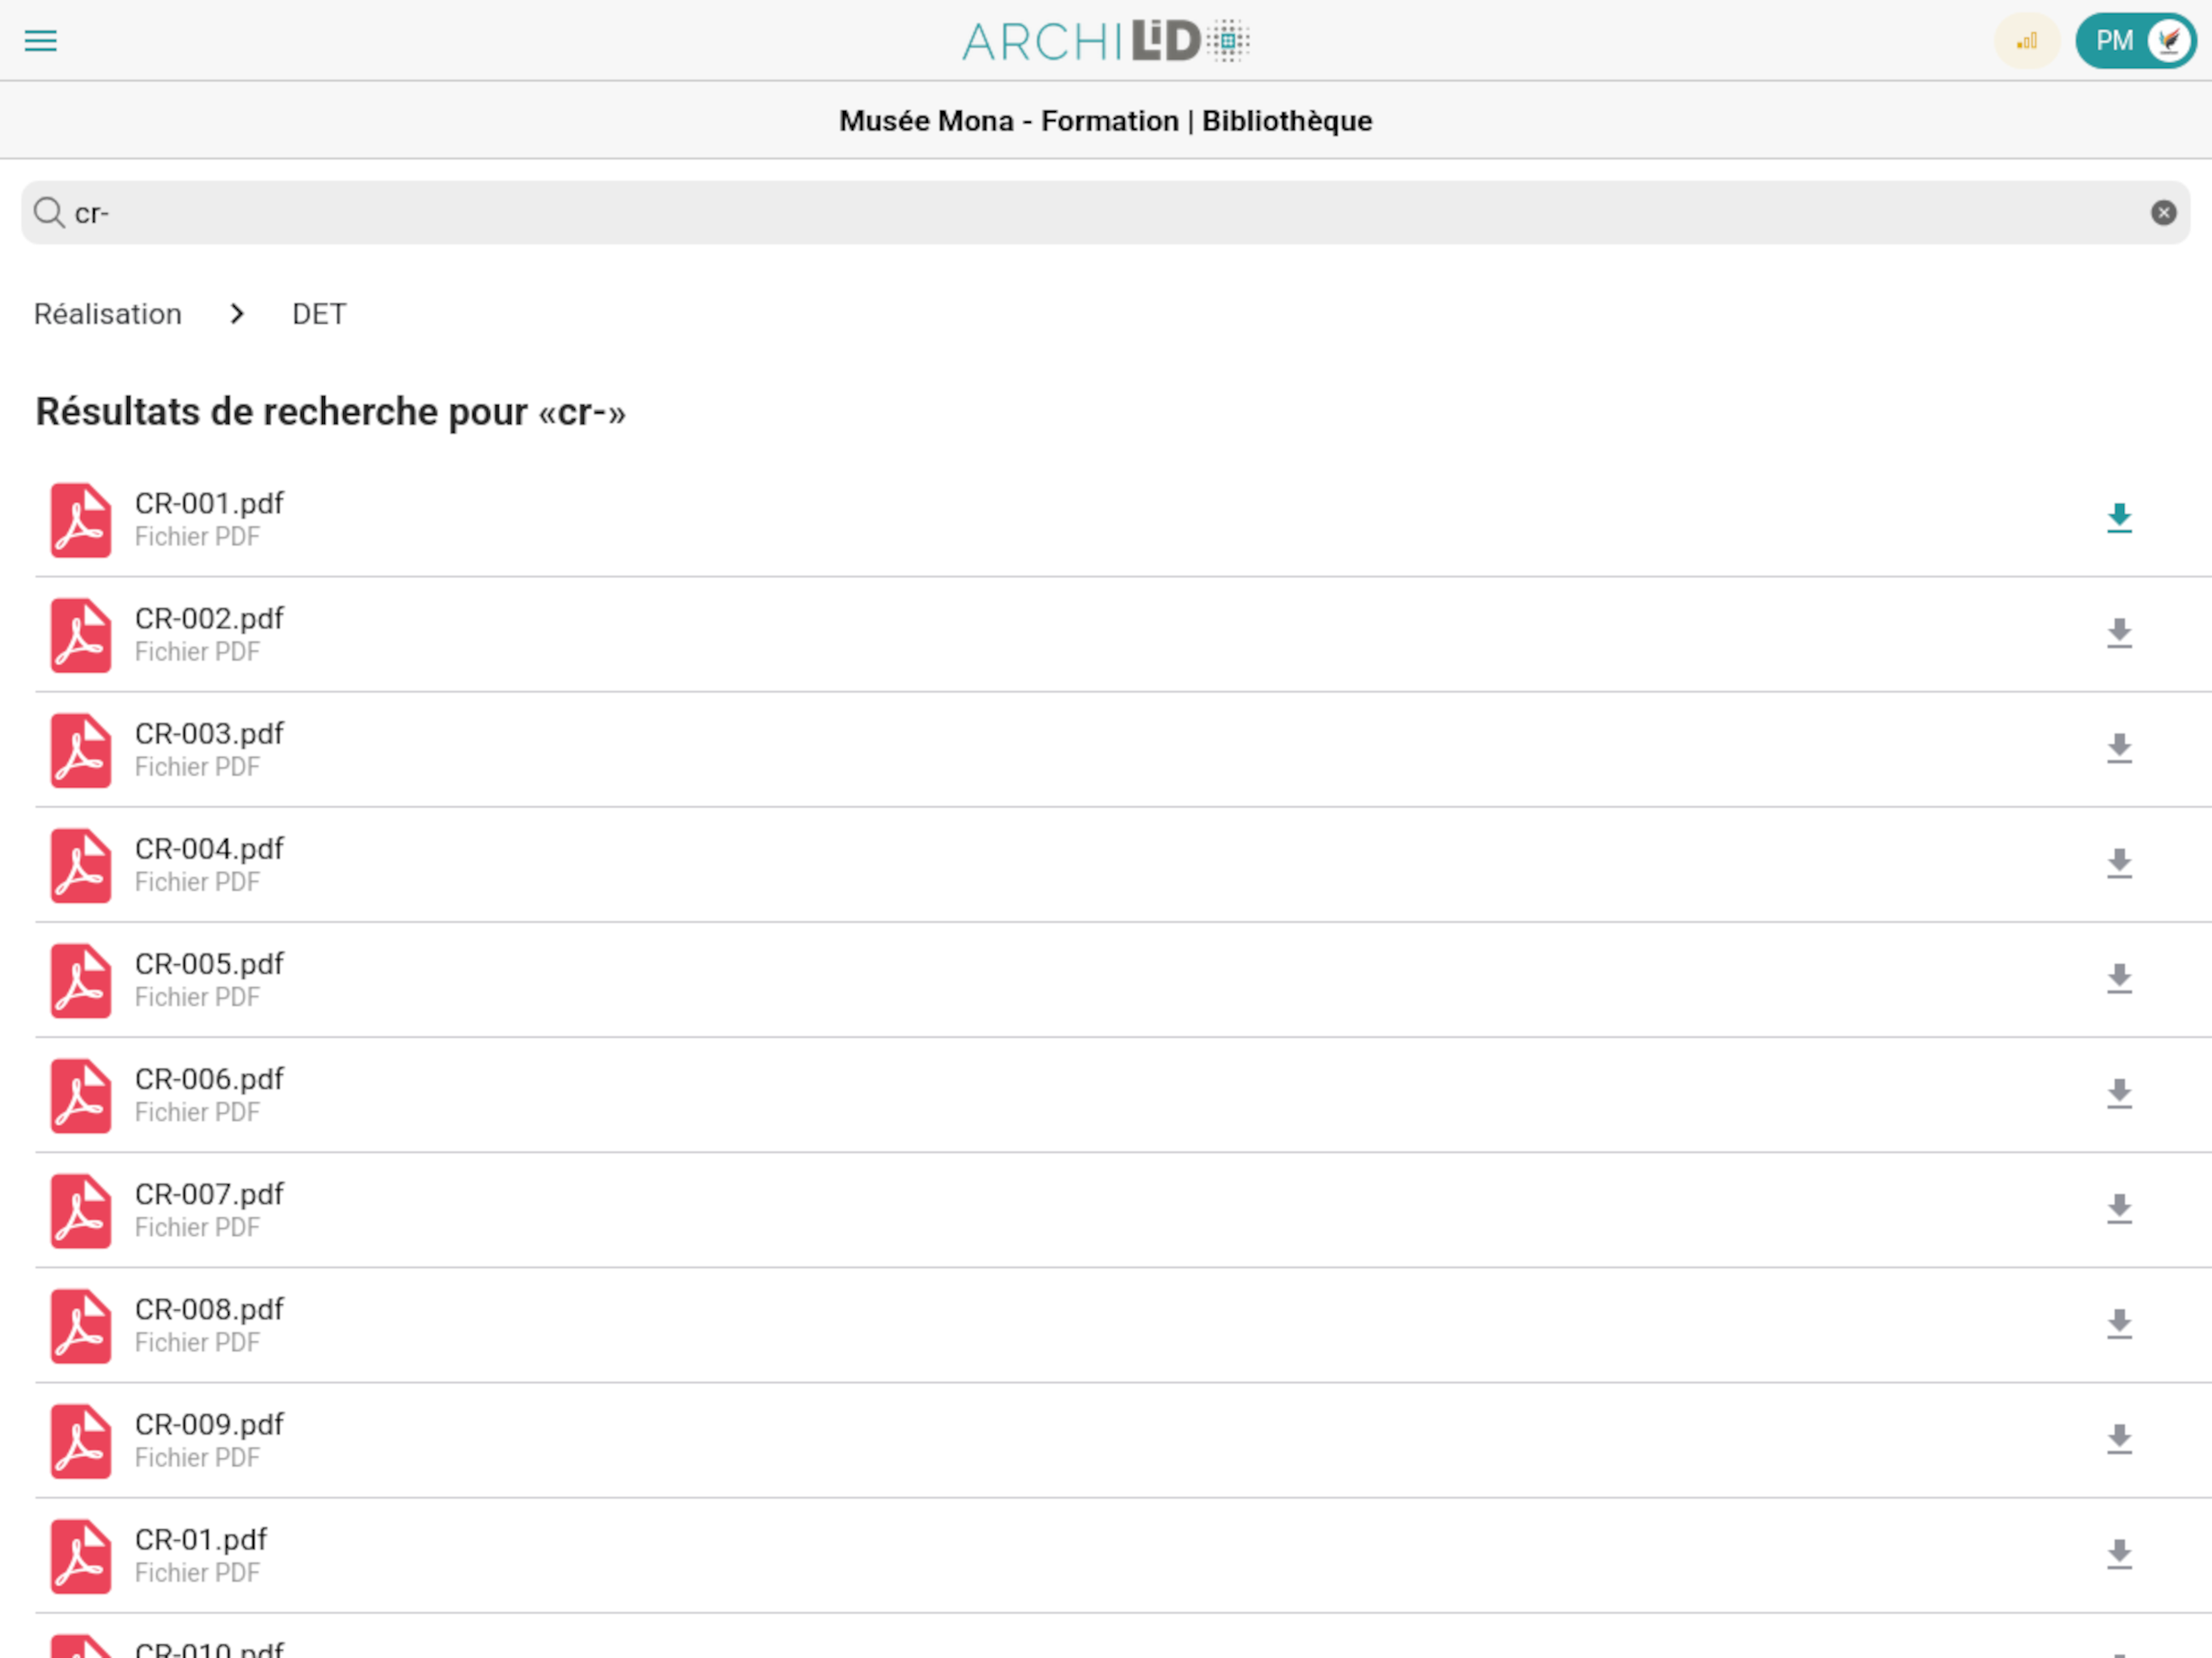Click the PDF icon for CR-007.pdf
This screenshot has height=1658, width=2212.
81,1210
